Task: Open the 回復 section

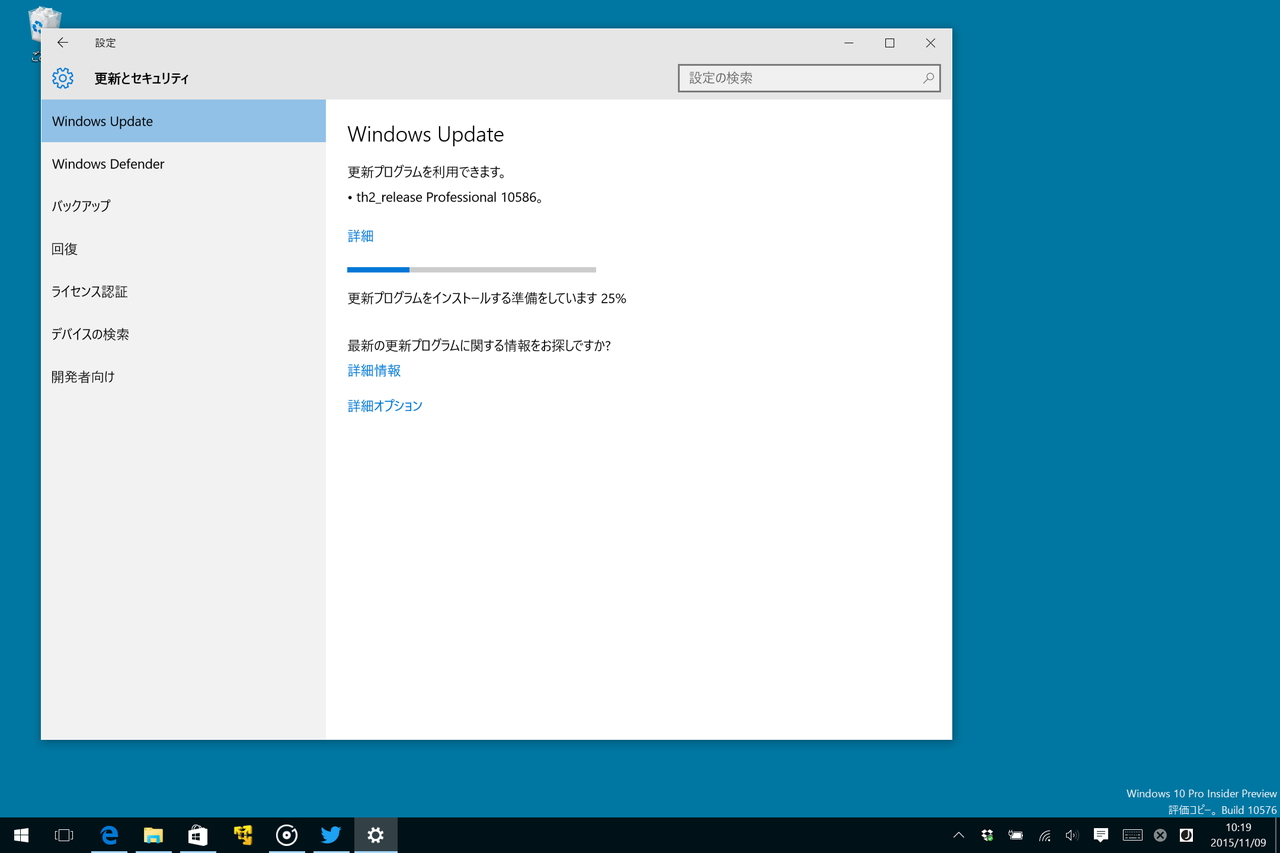Action: coord(183,249)
